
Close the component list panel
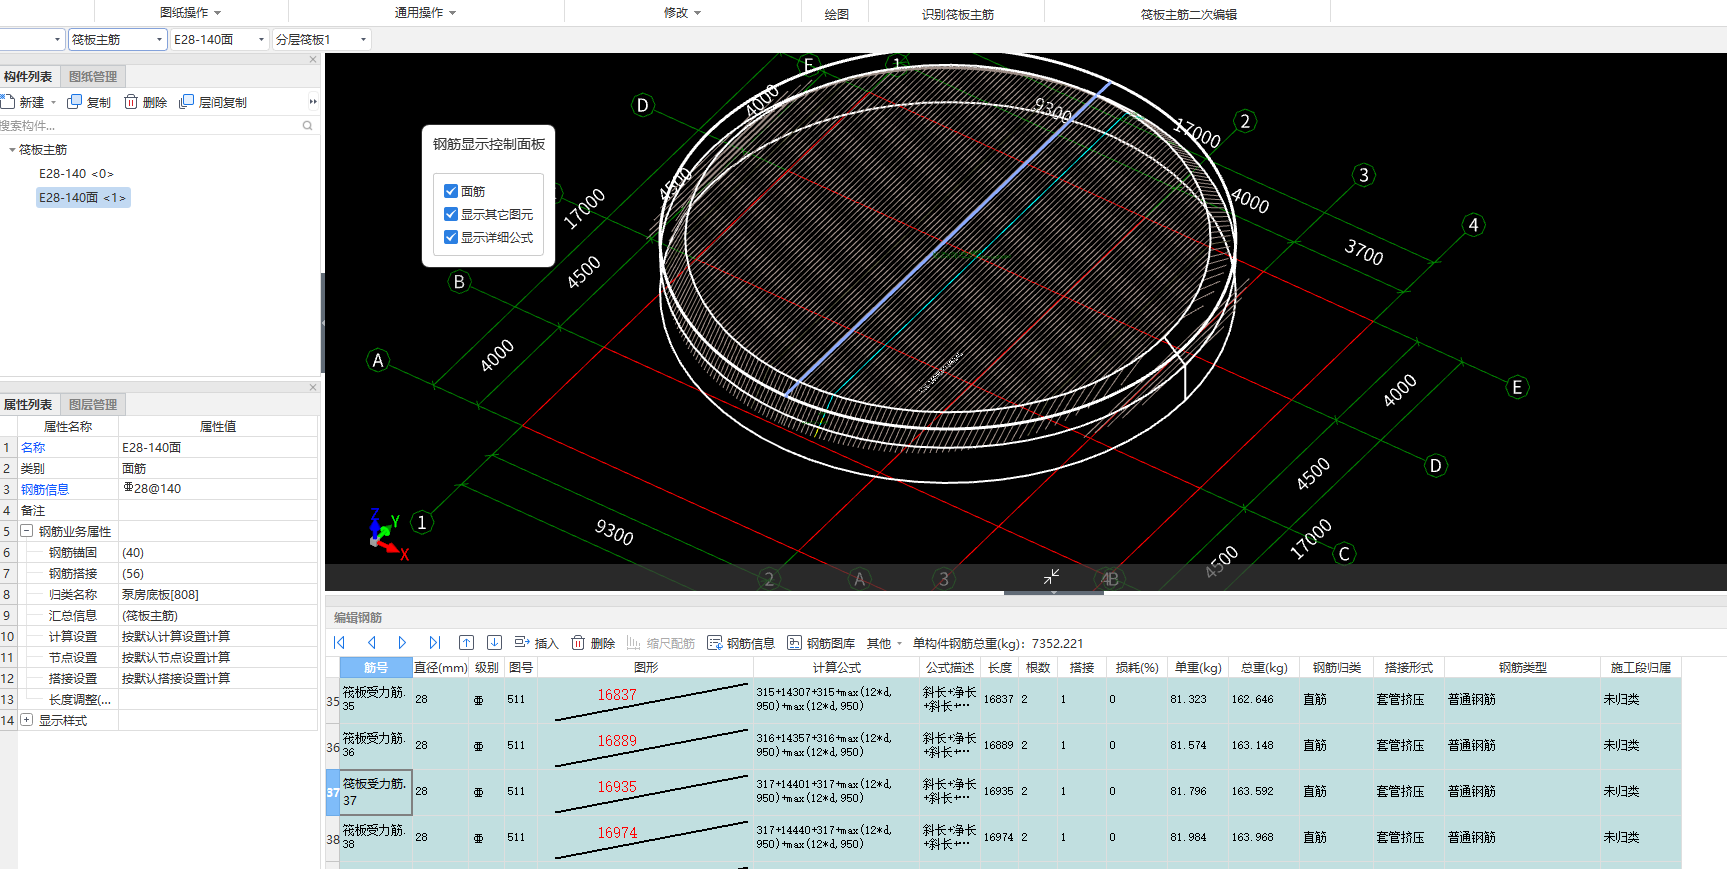[313, 60]
